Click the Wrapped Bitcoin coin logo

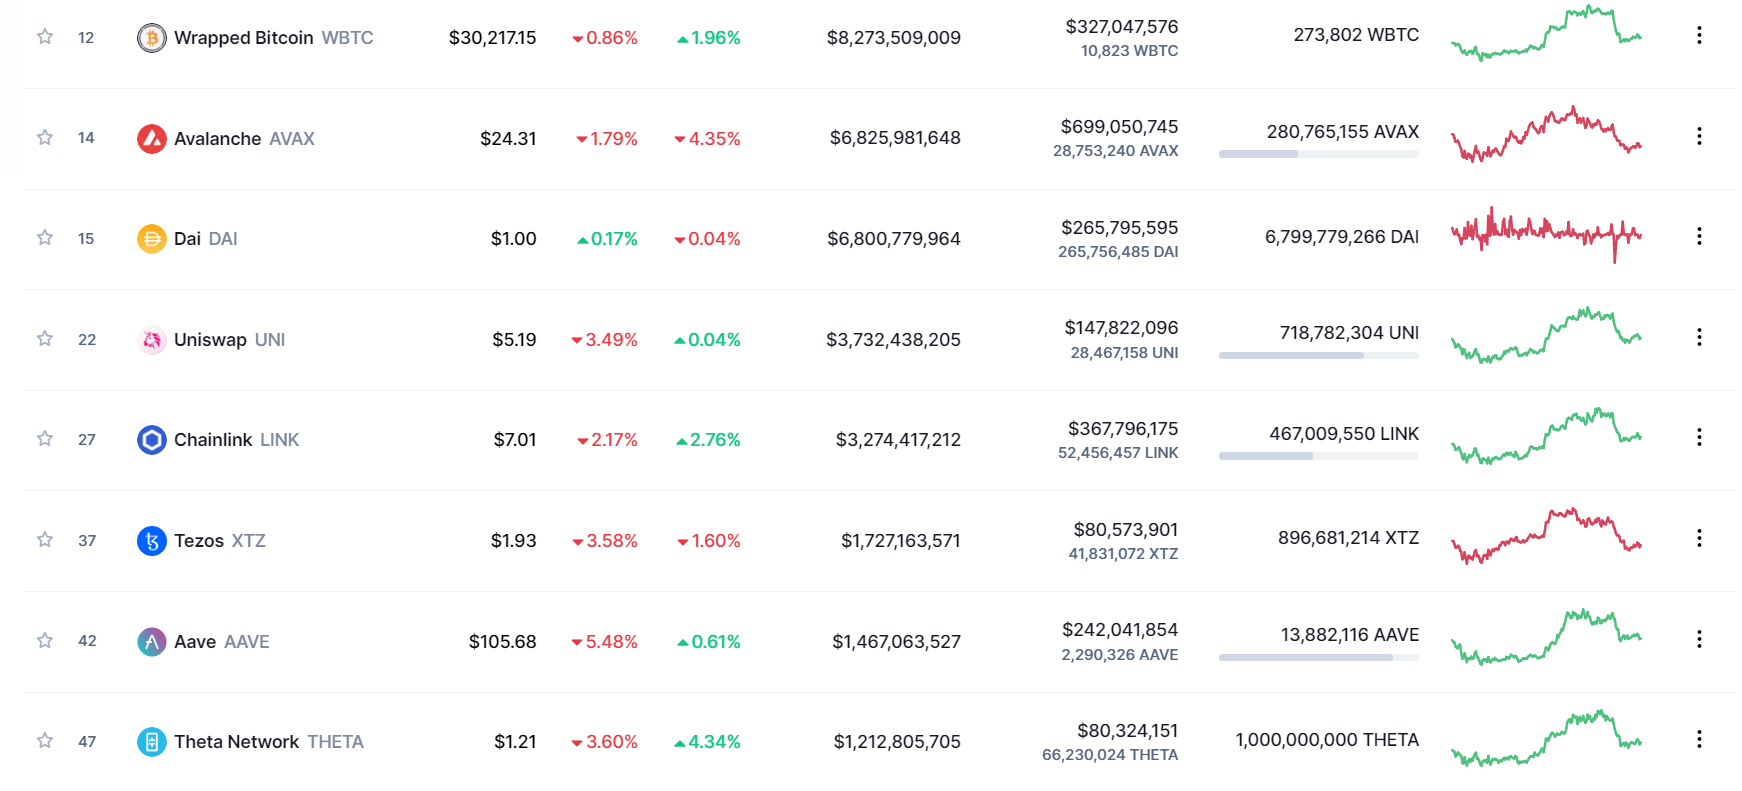[x=151, y=38]
